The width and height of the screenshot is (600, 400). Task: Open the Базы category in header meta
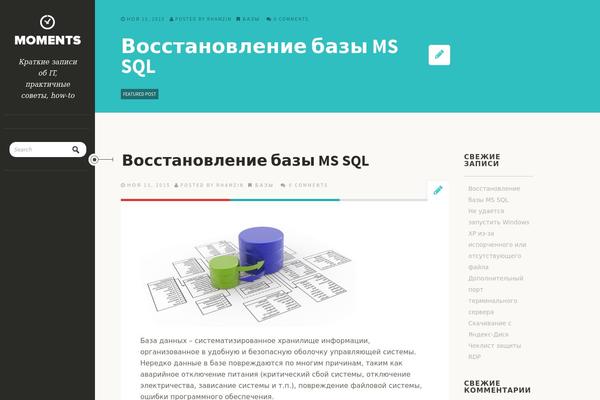tap(251, 19)
